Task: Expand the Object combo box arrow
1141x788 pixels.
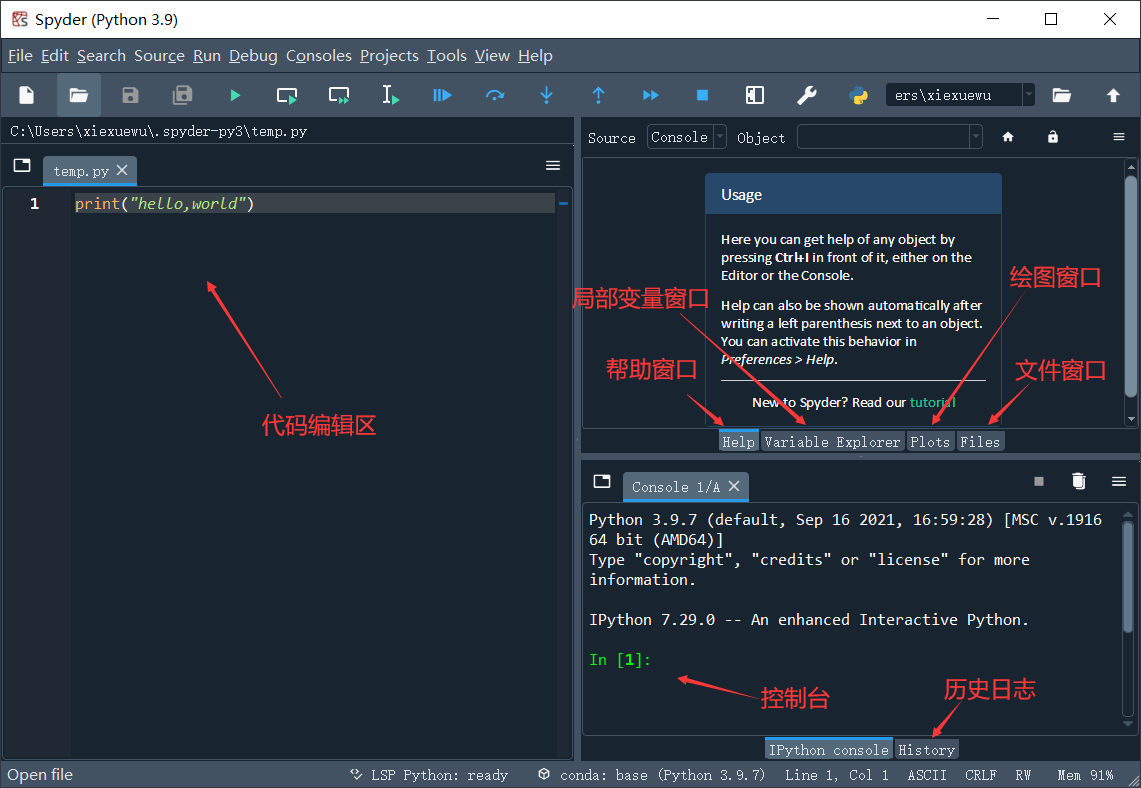Action: click(976, 137)
